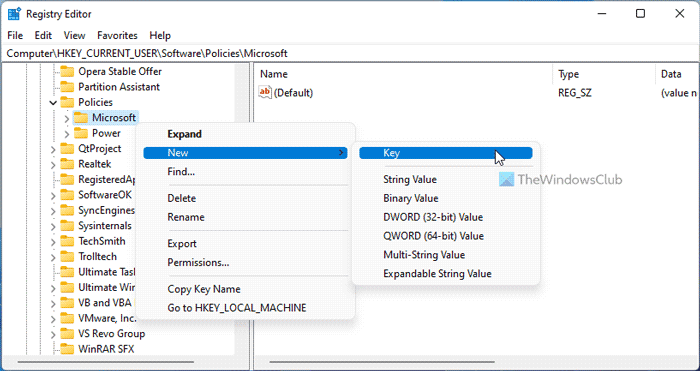This screenshot has height=371, width=700.
Task: Click the RegisteredAp folder icon
Action: coord(67,179)
